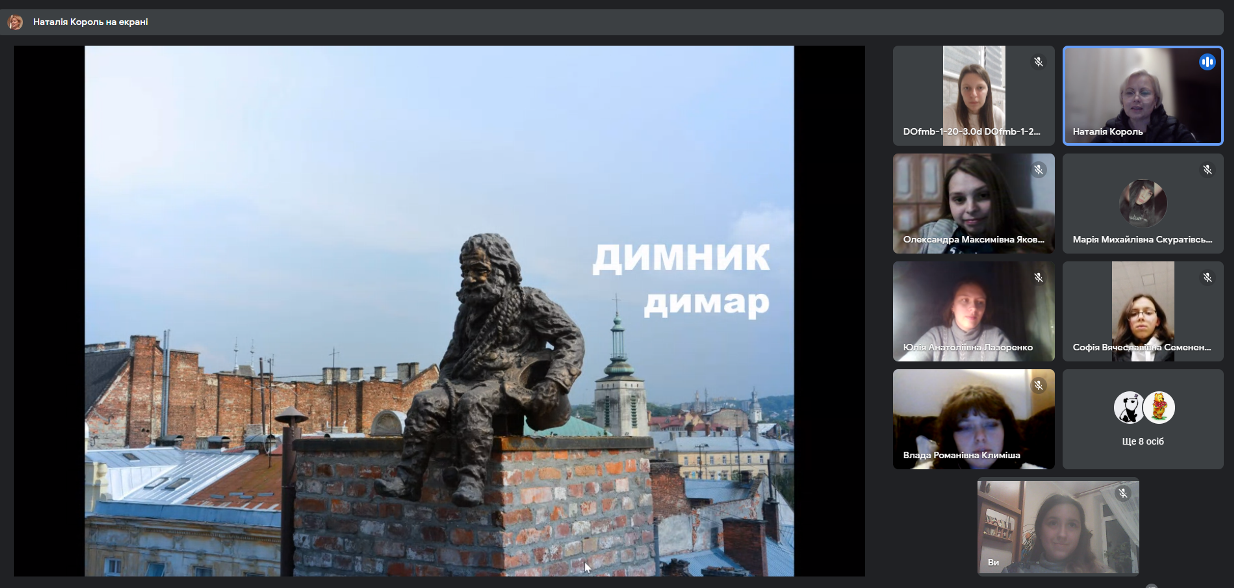Select your own video tile labeled Ви
The width and height of the screenshot is (1234, 588).
pos(1058,527)
